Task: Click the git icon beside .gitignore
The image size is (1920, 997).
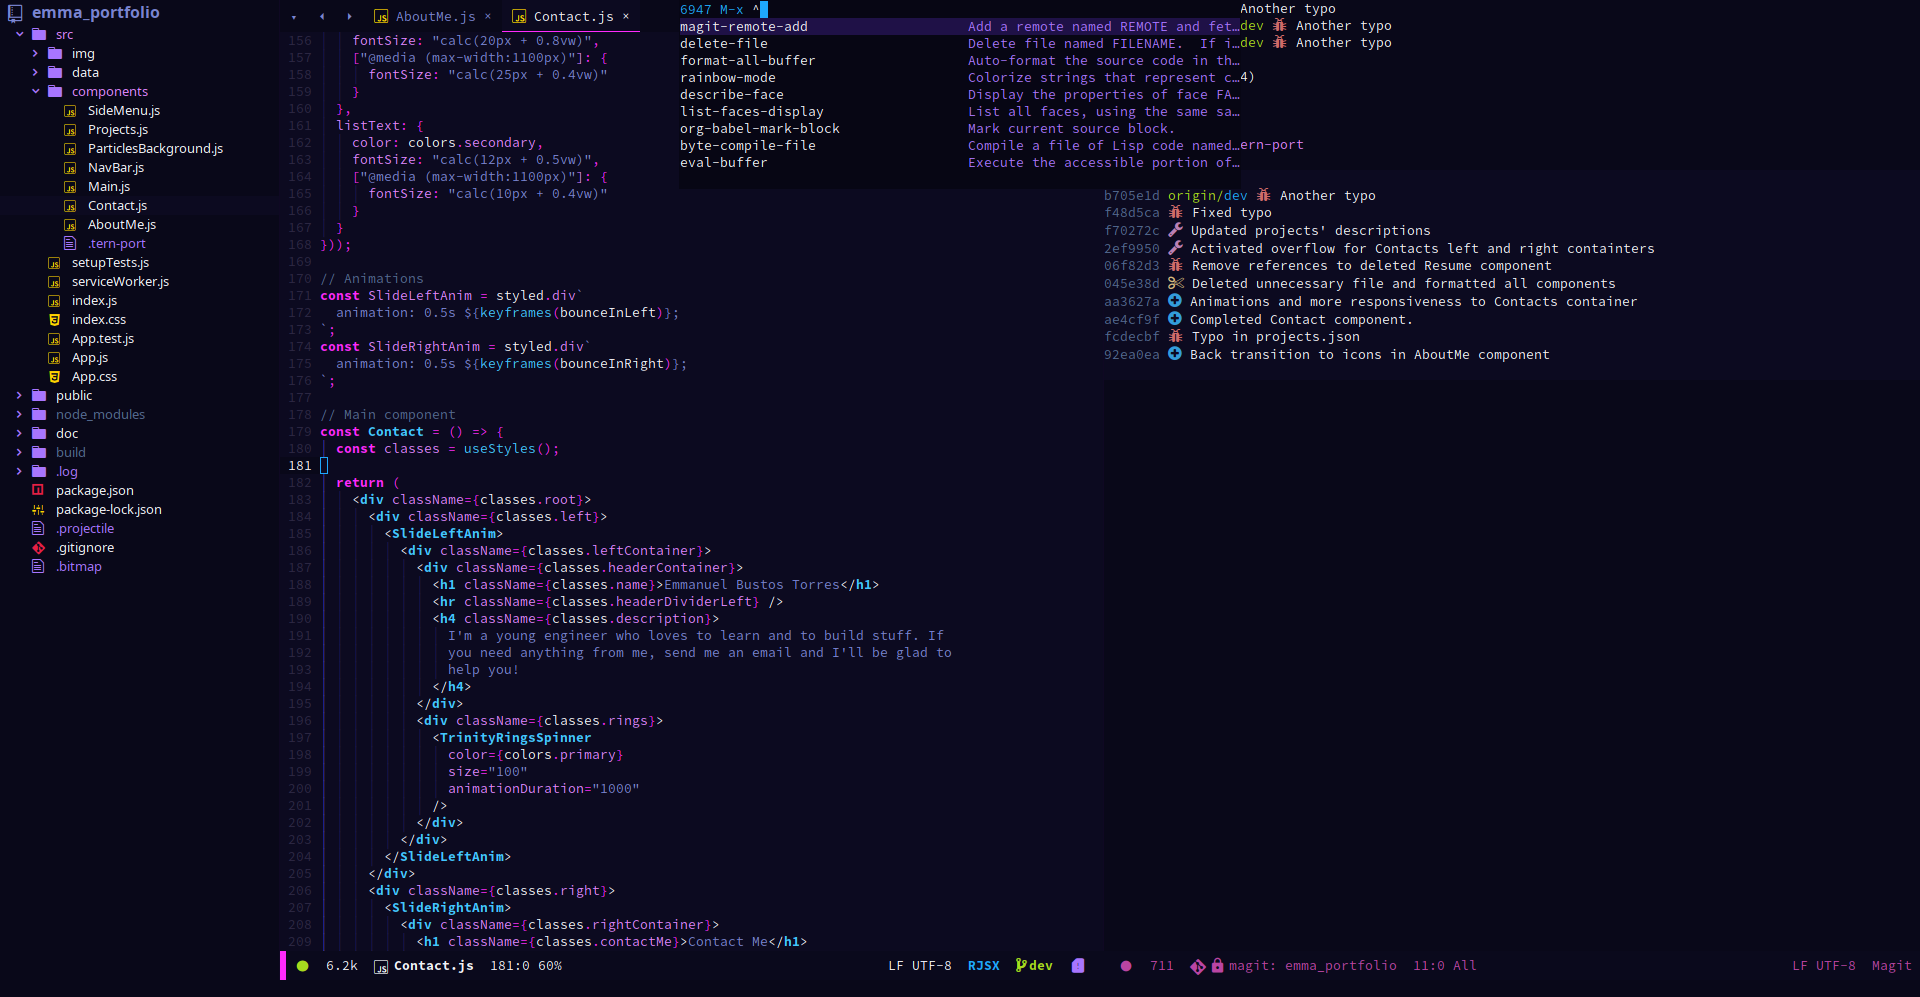Action: click(x=39, y=548)
